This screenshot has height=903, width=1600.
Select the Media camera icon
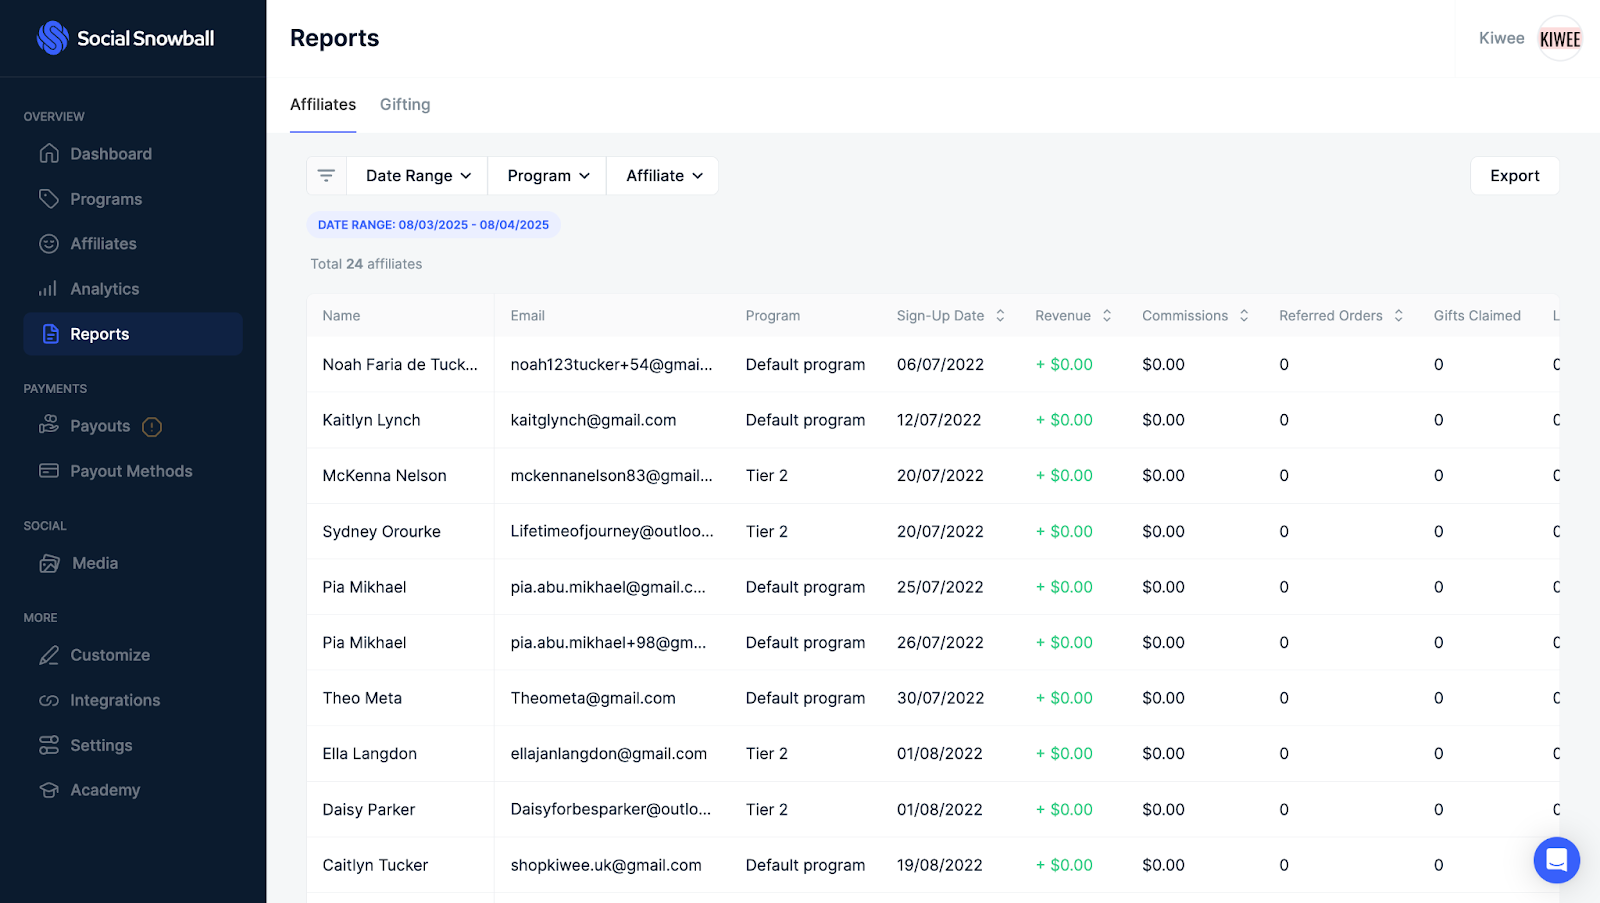click(49, 563)
